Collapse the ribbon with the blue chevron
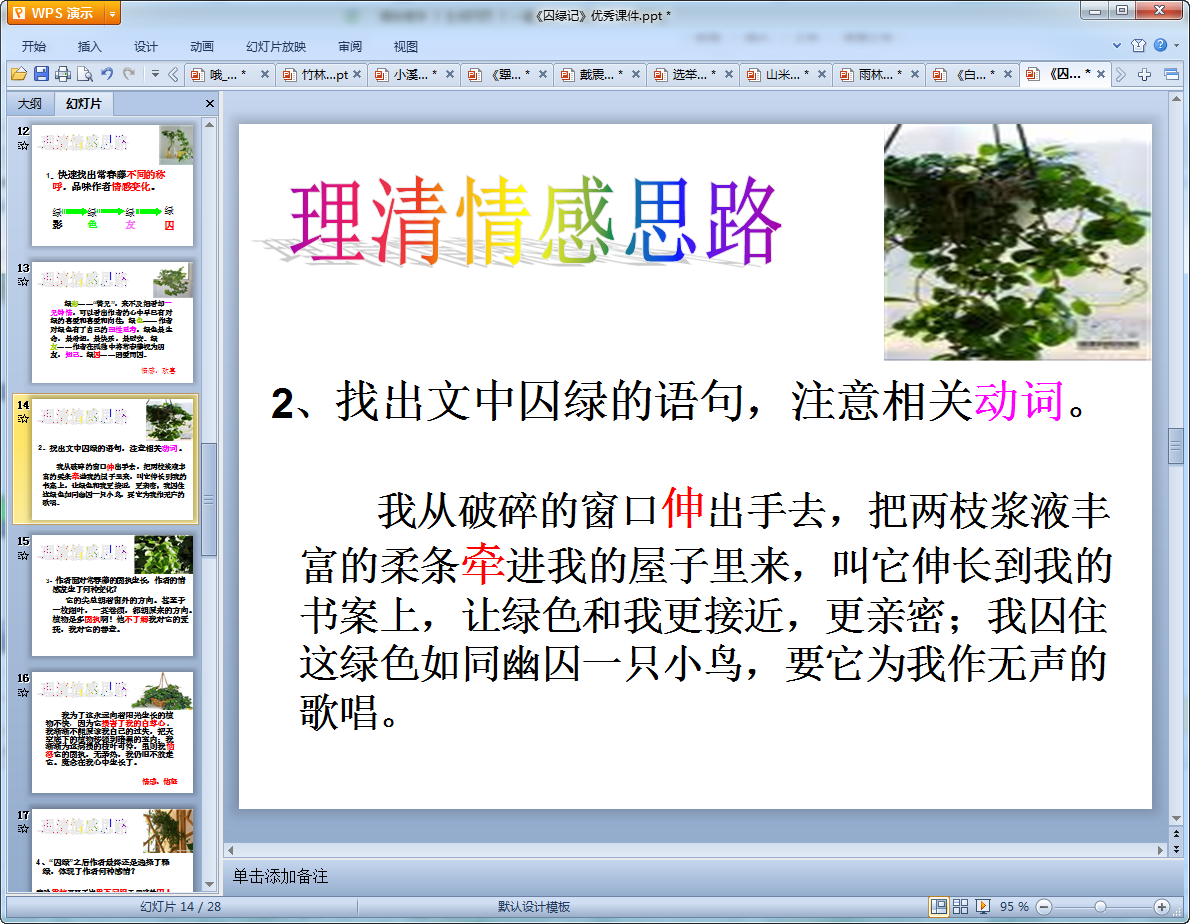The width and height of the screenshot is (1190, 924). (x=1116, y=46)
